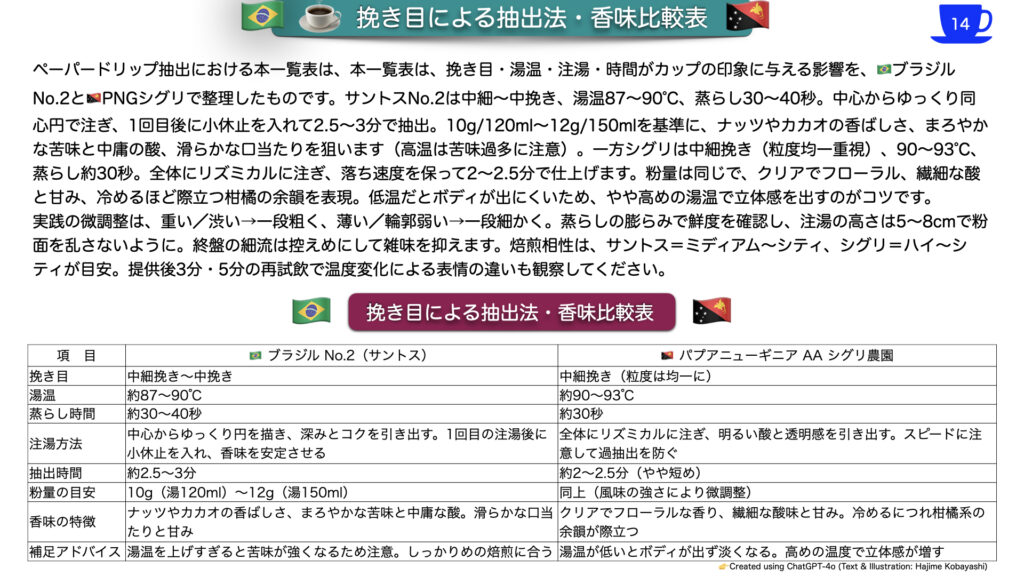Image resolution: width=1024 pixels, height=576 pixels.
Task: Click the cell starting 湯温を上げすぎると苦味が強くなる
Action: pos(342,552)
